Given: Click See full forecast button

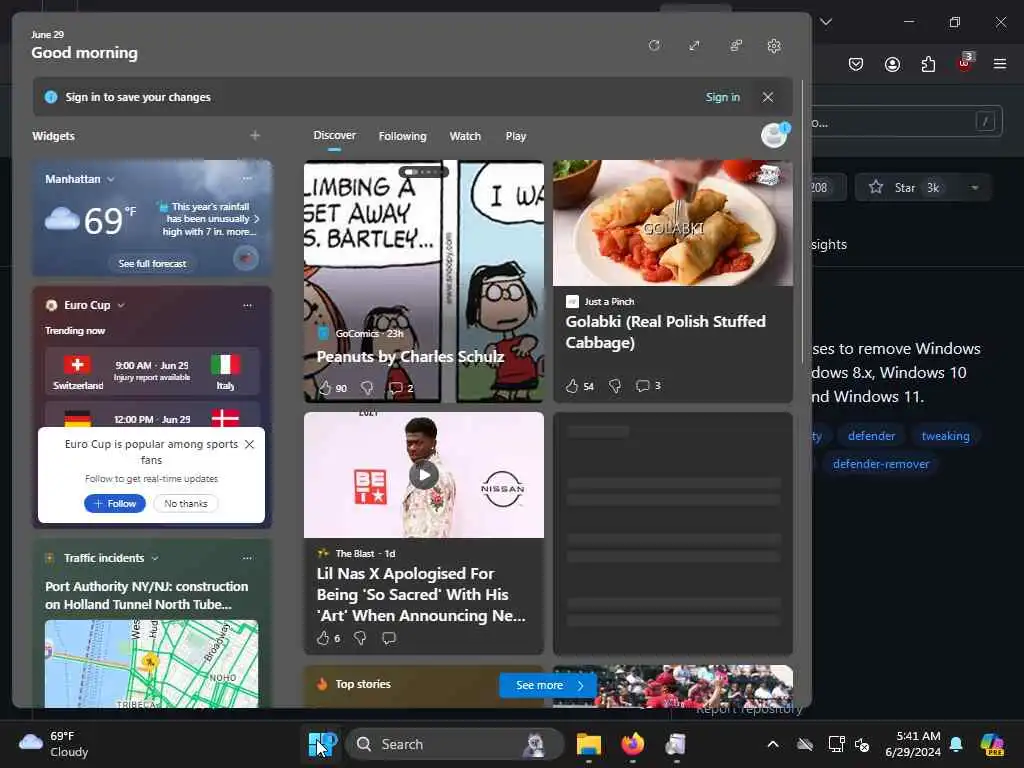Looking at the screenshot, I should (152, 263).
